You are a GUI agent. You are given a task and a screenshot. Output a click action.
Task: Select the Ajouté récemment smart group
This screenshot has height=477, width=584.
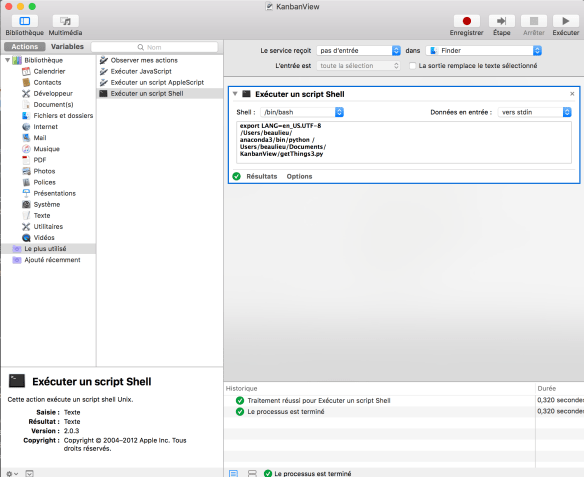[48, 260]
